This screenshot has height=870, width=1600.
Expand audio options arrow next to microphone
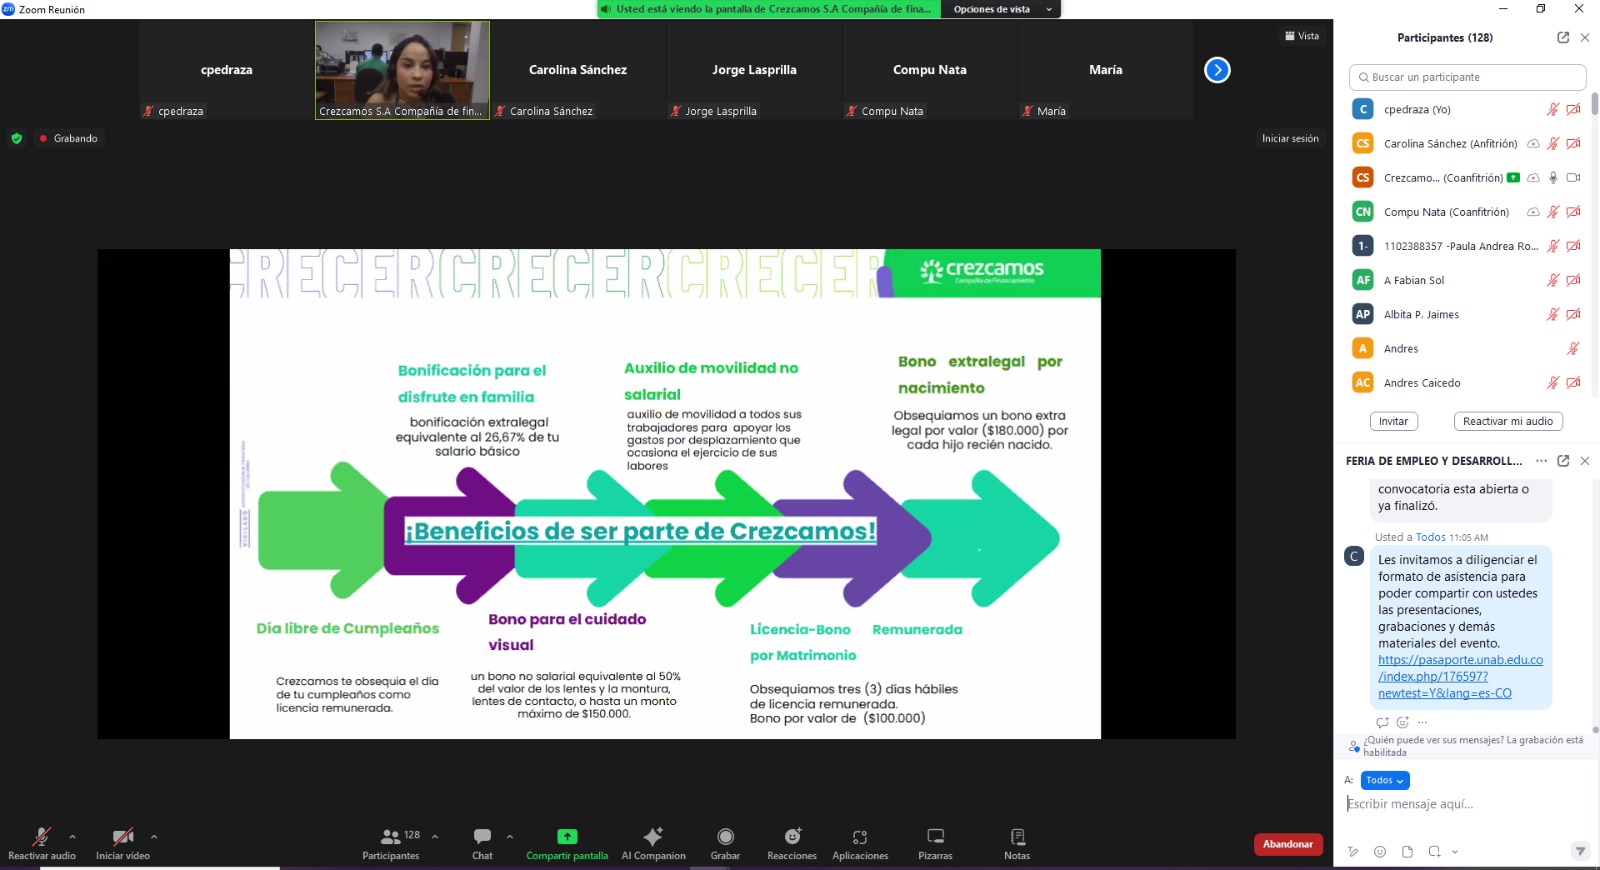point(72,836)
